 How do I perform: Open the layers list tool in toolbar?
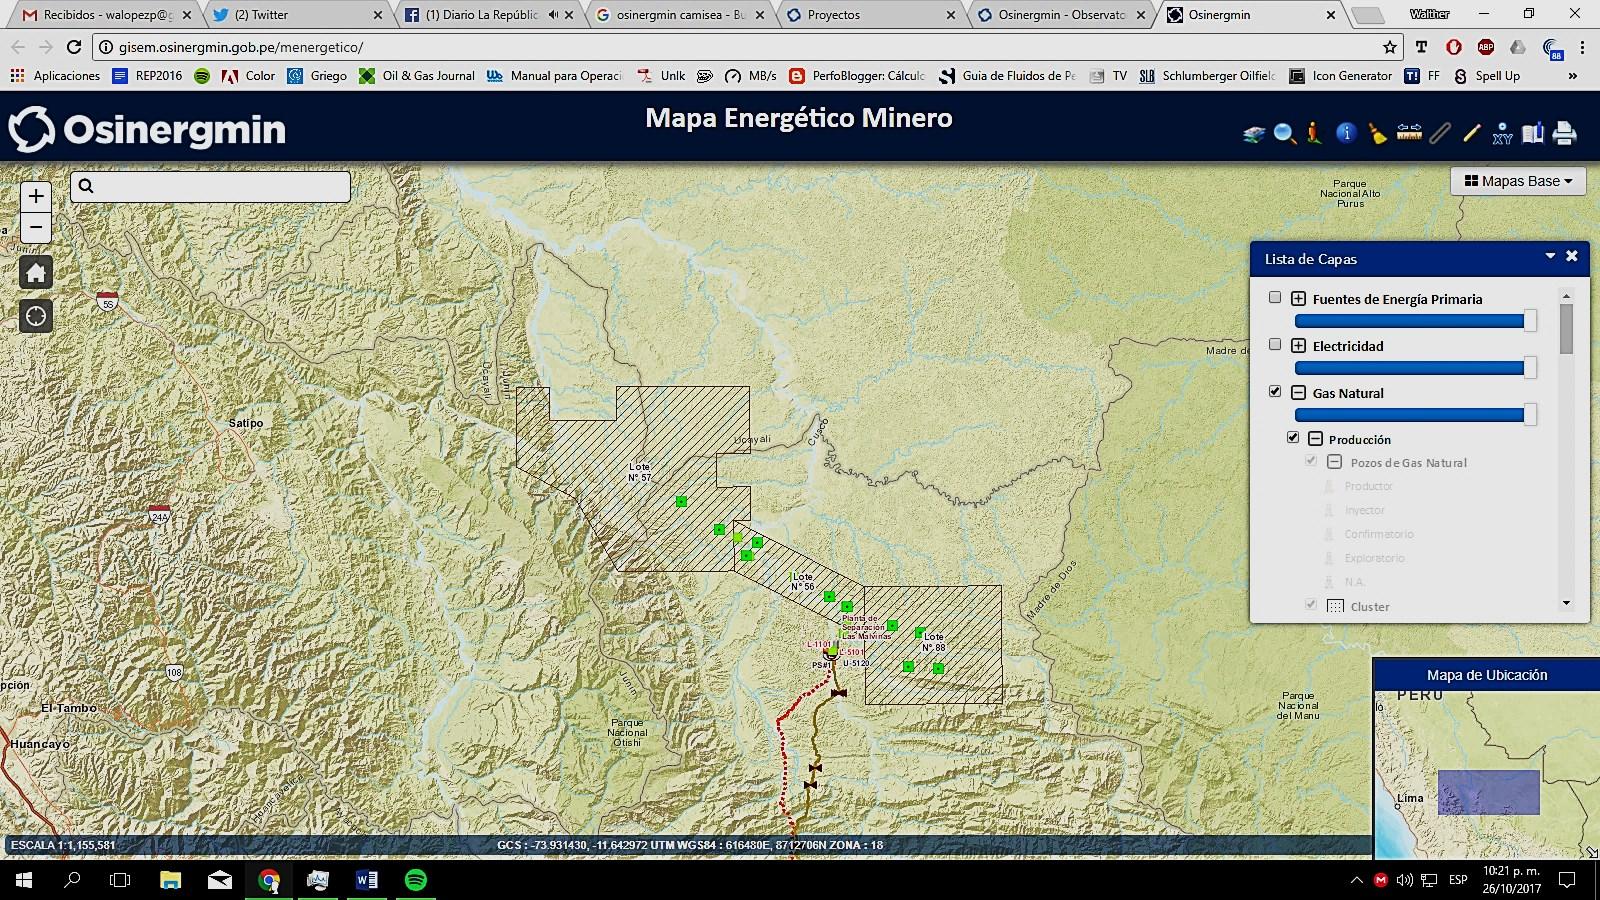pos(1254,133)
